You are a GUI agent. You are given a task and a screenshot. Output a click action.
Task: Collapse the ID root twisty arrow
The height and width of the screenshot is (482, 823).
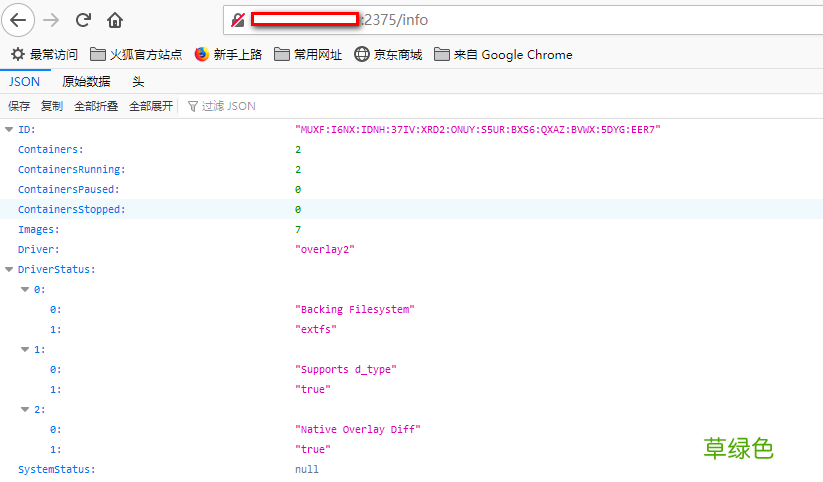[x=9, y=130]
